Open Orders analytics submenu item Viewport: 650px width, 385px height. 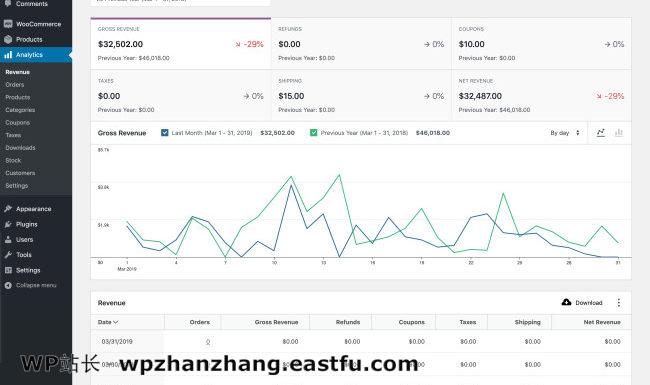tap(15, 85)
